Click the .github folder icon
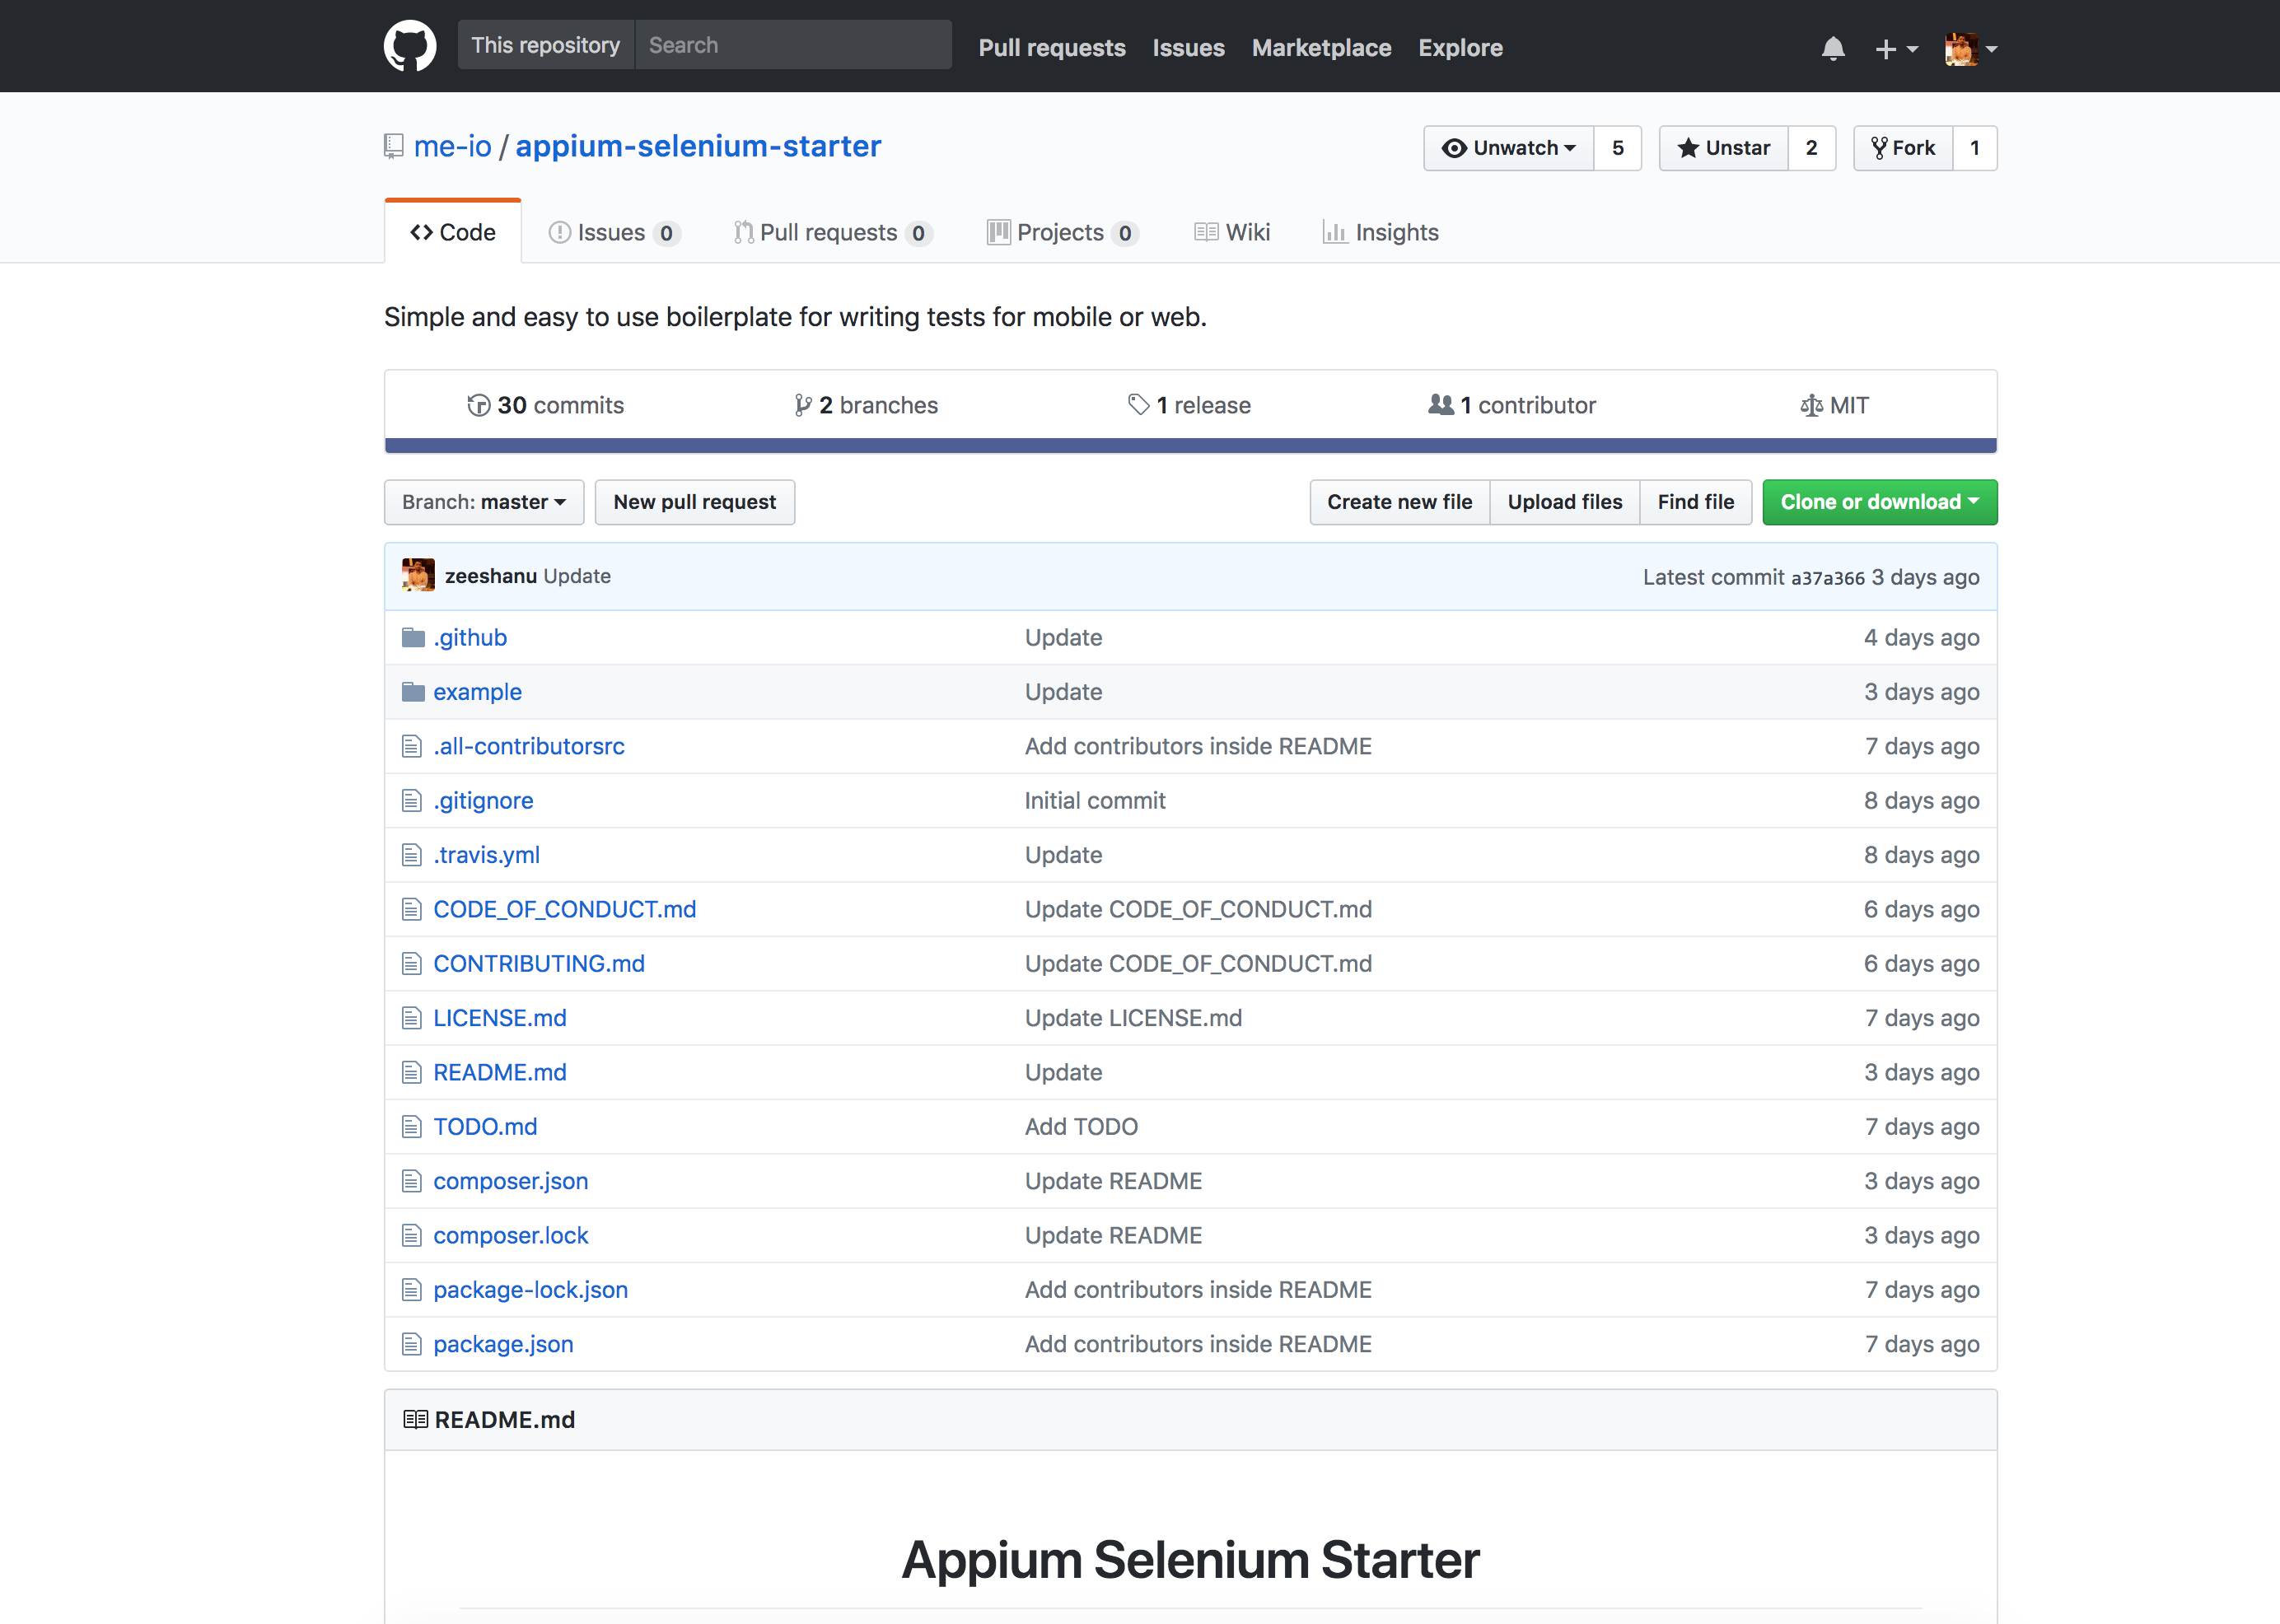This screenshot has width=2280, height=1624. pos(413,637)
